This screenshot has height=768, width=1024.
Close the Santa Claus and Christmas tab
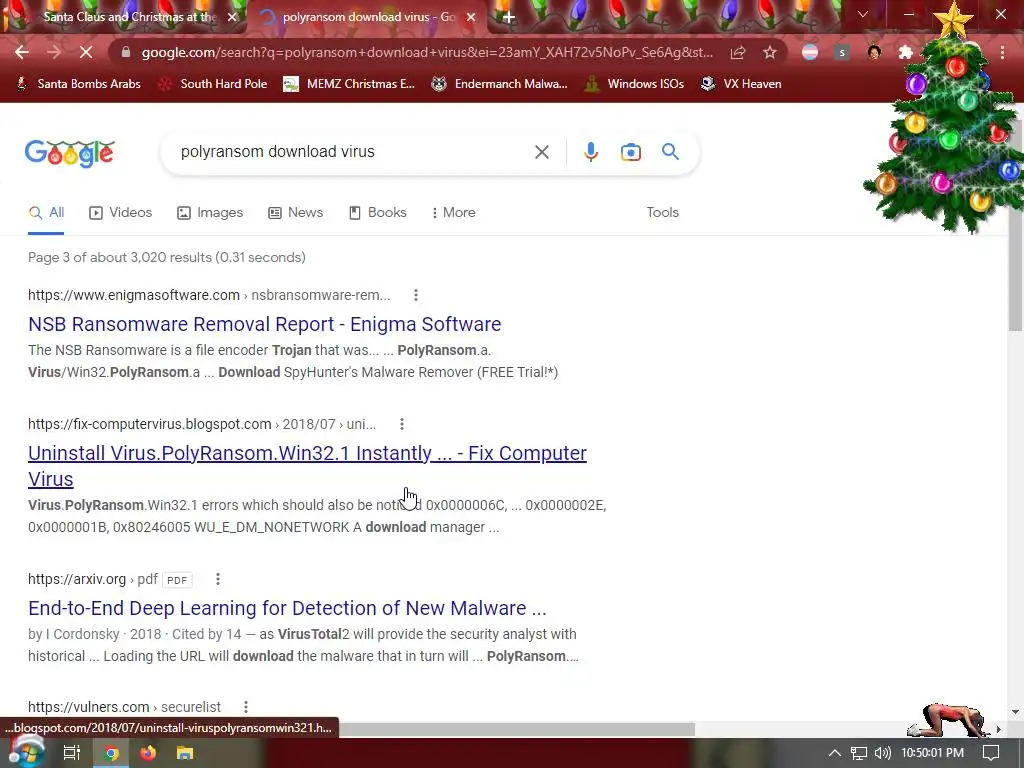232,17
